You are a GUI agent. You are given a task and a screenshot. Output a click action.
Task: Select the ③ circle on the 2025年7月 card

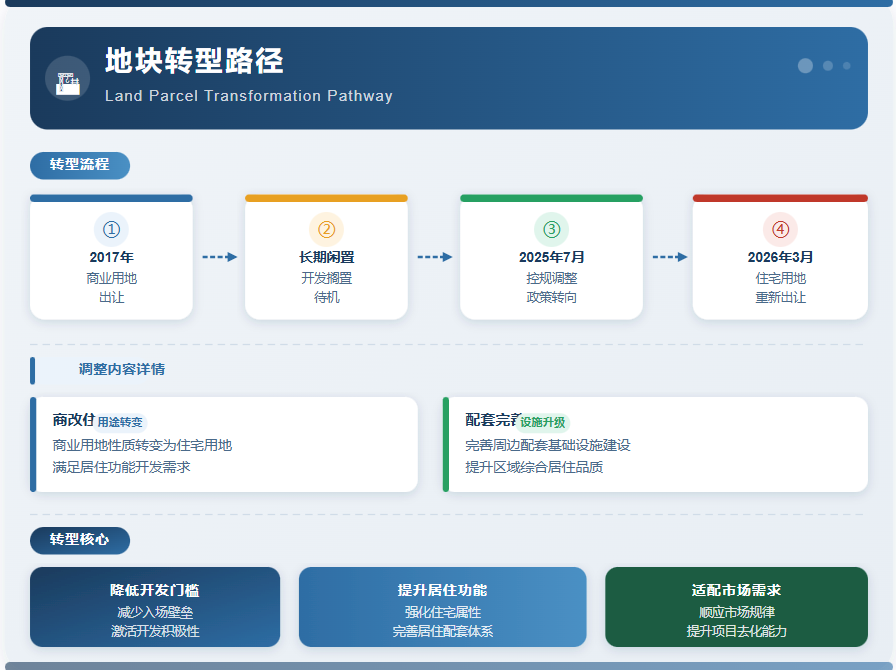[551, 231]
